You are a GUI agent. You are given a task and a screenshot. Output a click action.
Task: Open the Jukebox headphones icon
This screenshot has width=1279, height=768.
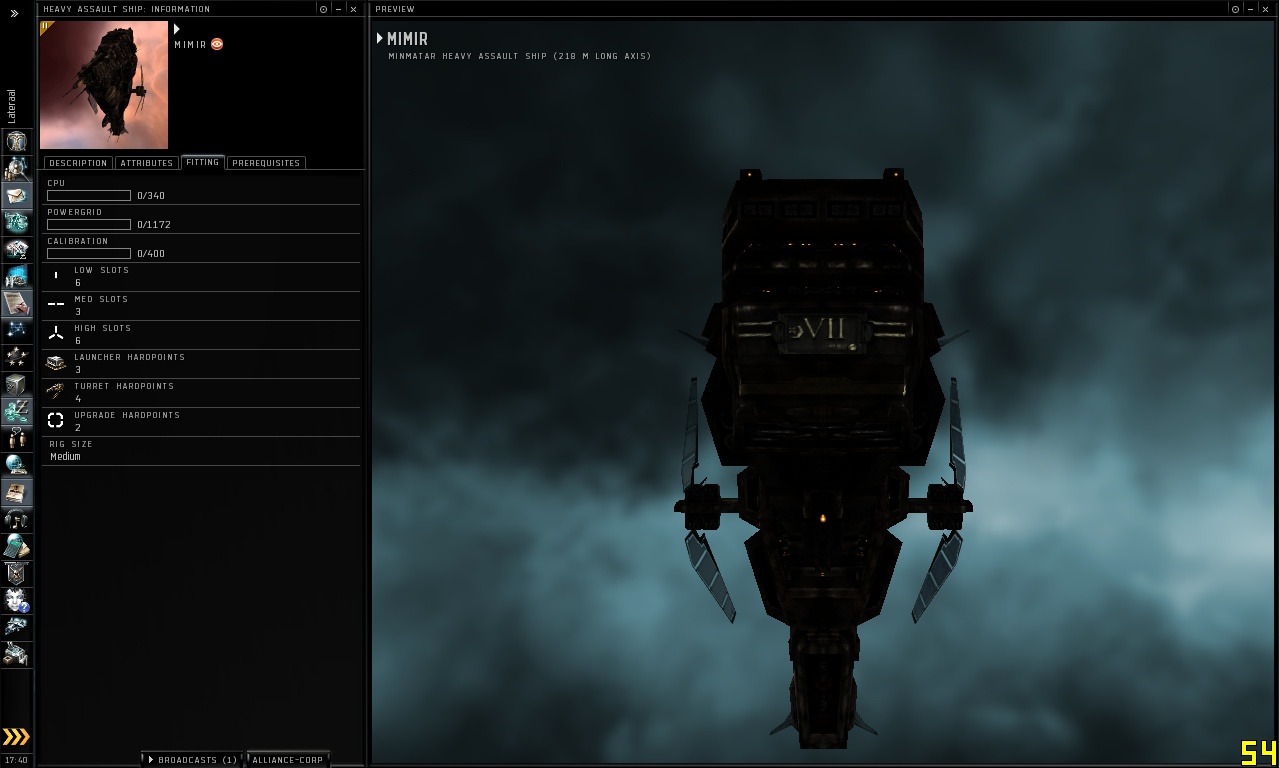tap(16, 519)
